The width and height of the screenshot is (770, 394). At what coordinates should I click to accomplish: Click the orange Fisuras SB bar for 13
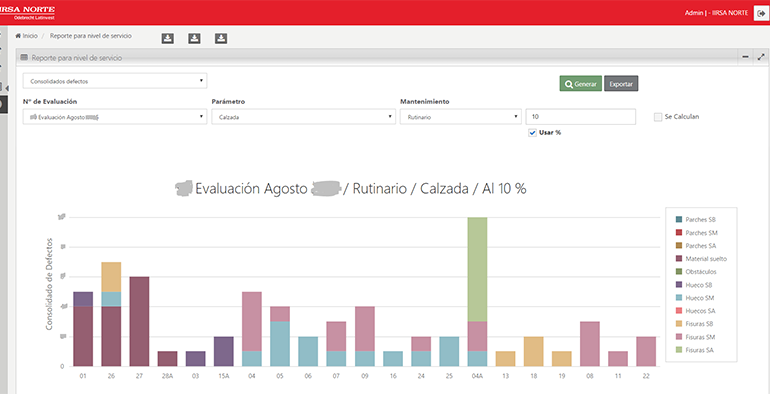tap(505, 359)
